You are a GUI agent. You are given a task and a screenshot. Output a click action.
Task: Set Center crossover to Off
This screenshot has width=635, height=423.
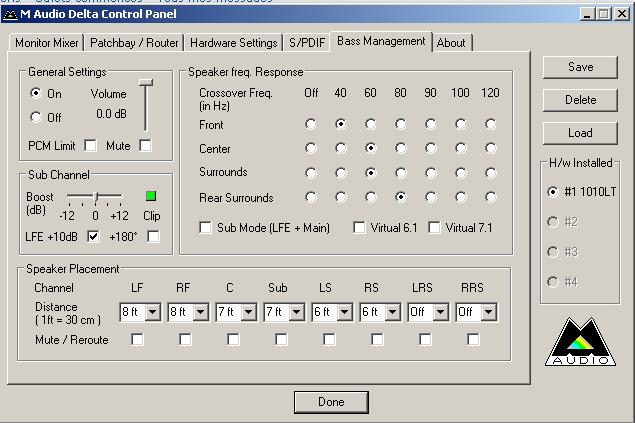click(311, 149)
